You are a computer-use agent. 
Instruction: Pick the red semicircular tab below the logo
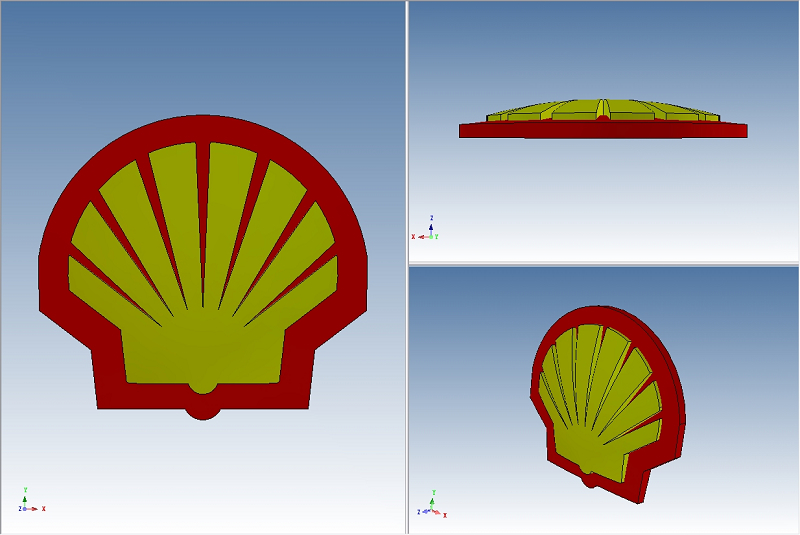(203, 414)
